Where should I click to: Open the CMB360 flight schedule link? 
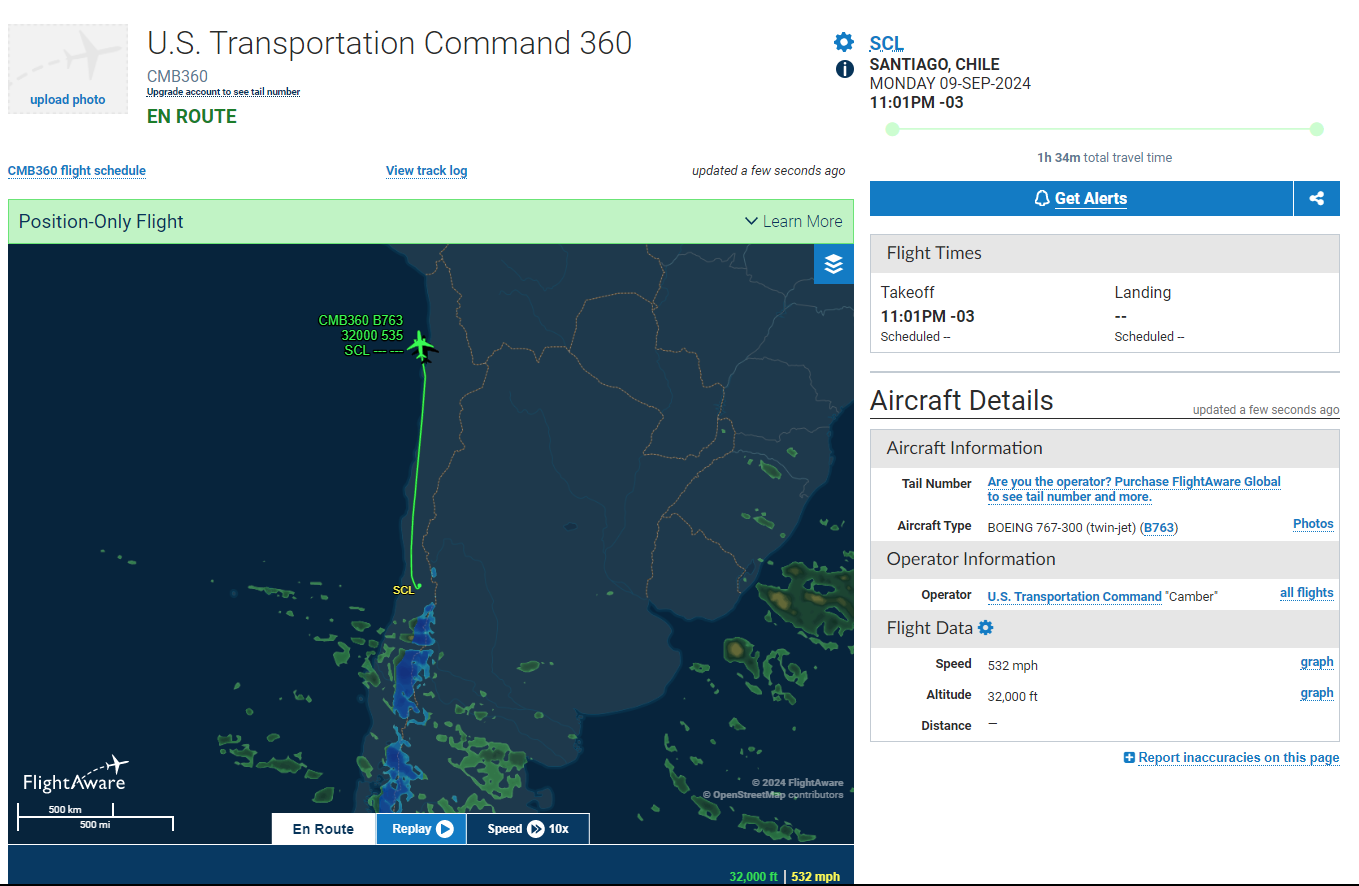[77, 171]
